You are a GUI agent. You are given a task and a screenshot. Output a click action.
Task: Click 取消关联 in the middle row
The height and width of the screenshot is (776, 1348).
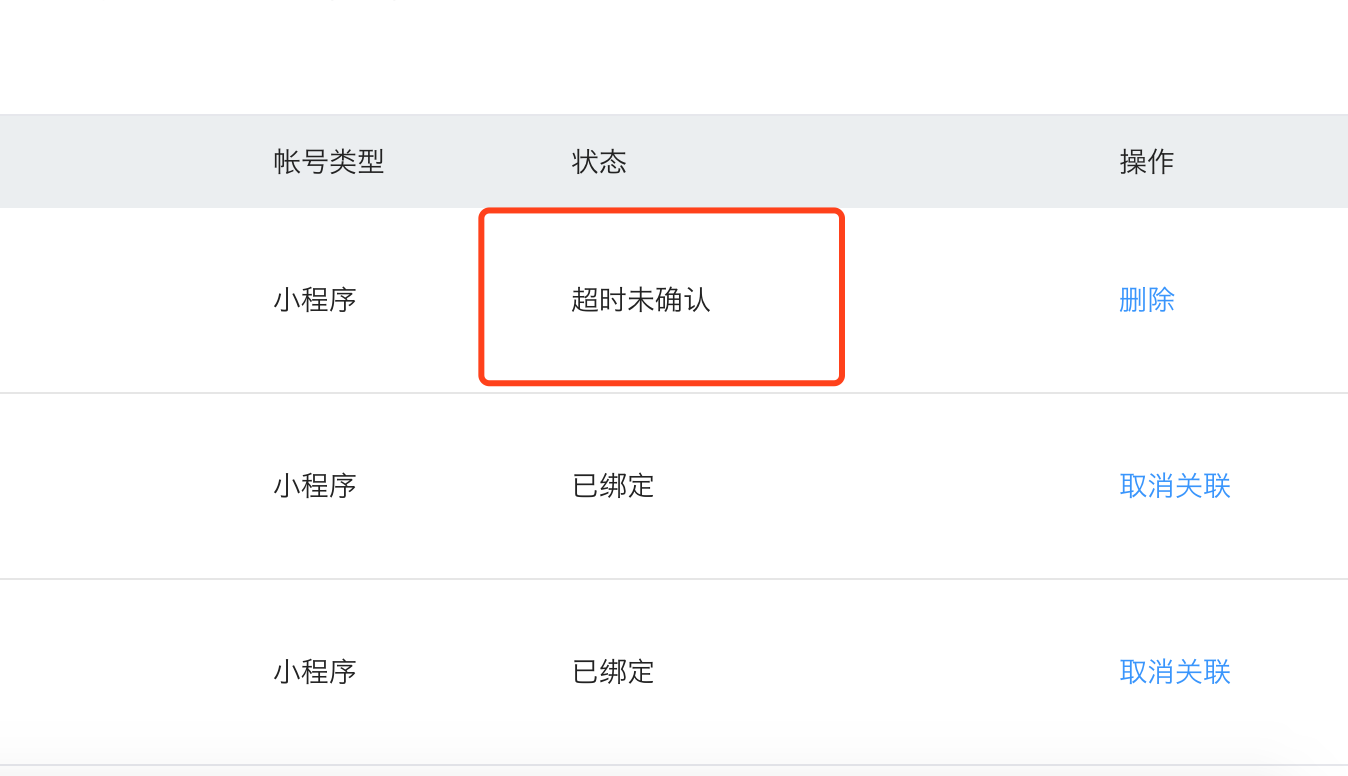(1174, 486)
